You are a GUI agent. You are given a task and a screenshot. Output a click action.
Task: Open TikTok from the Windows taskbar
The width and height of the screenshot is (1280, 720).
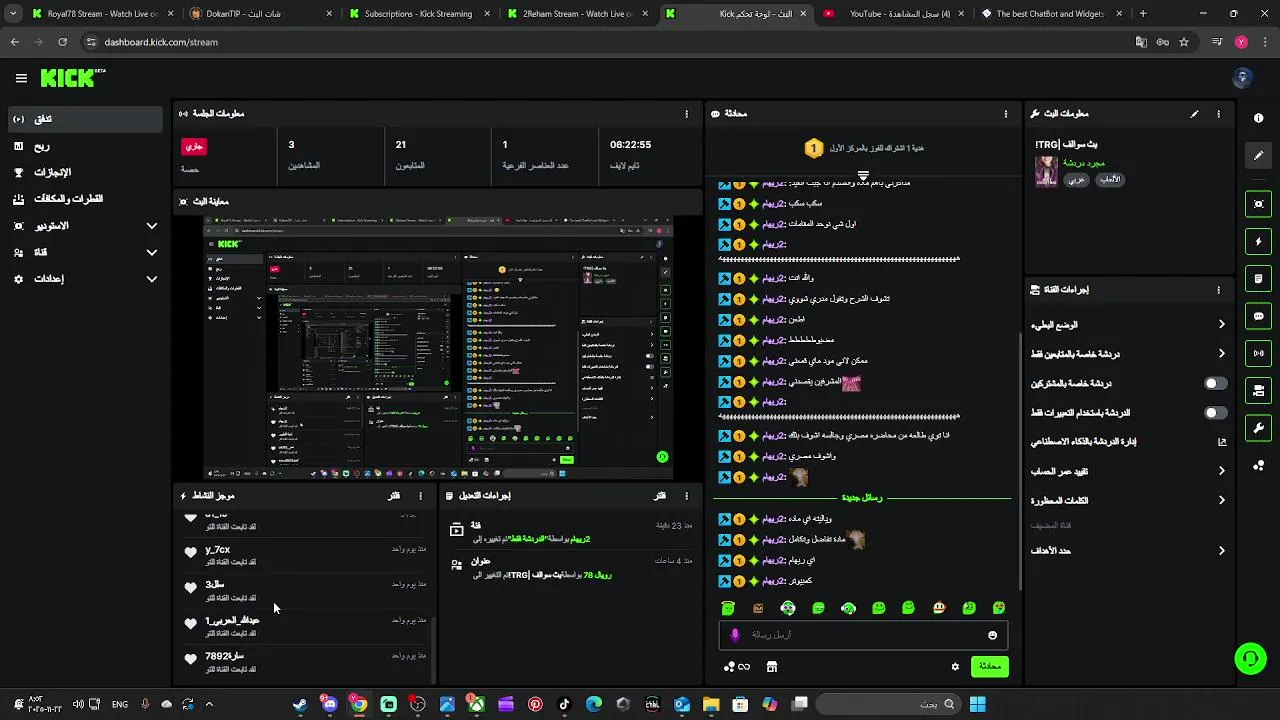565,704
